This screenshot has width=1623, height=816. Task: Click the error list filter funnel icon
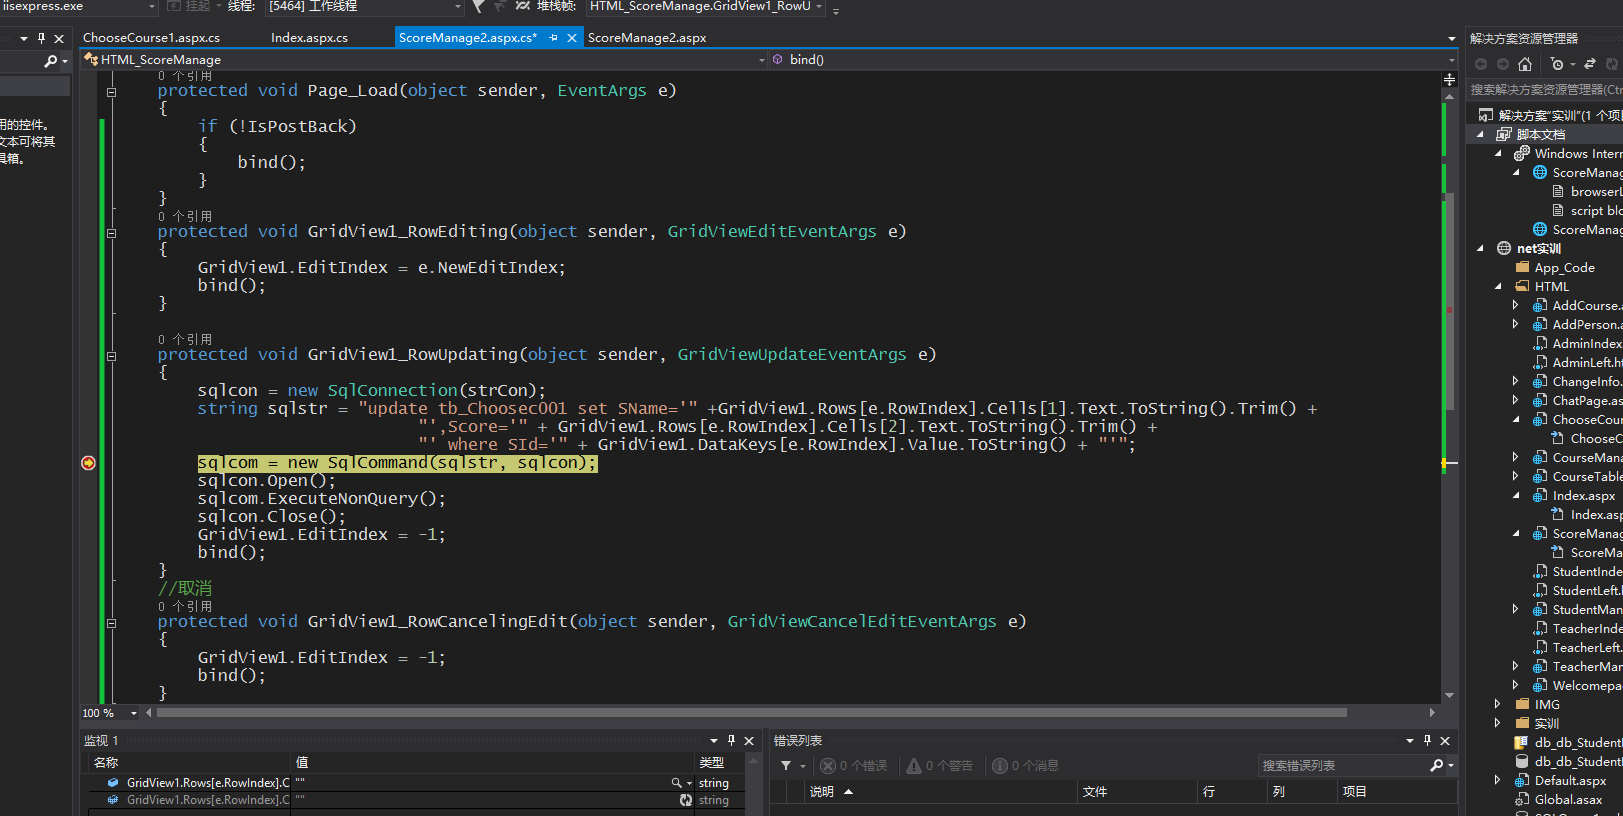pos(786,766)
